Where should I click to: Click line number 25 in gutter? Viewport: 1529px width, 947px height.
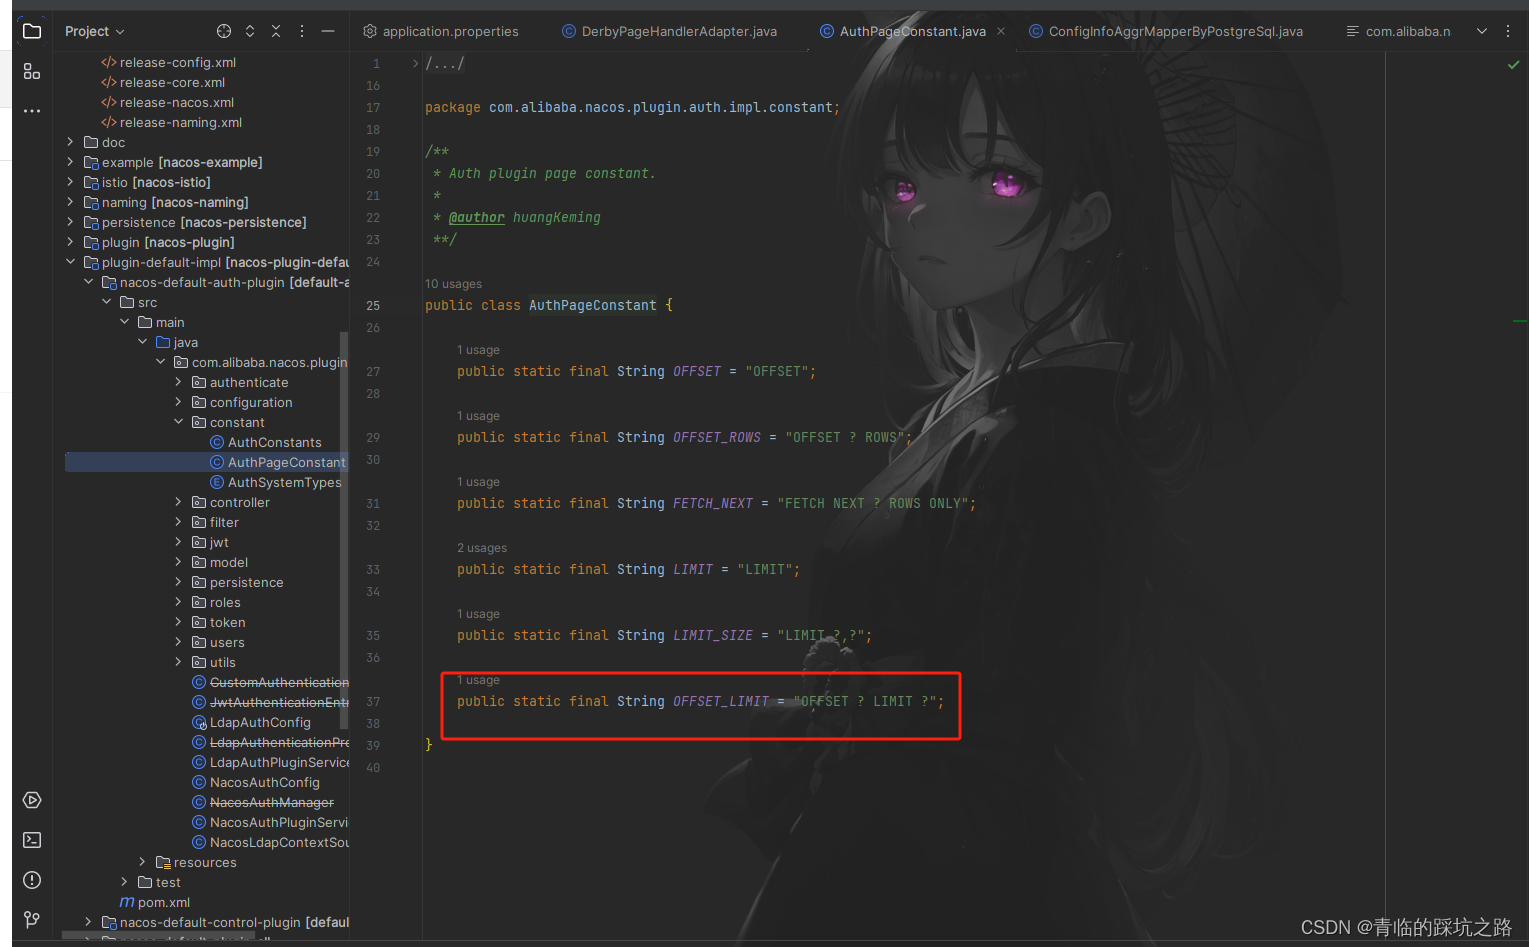373,305
